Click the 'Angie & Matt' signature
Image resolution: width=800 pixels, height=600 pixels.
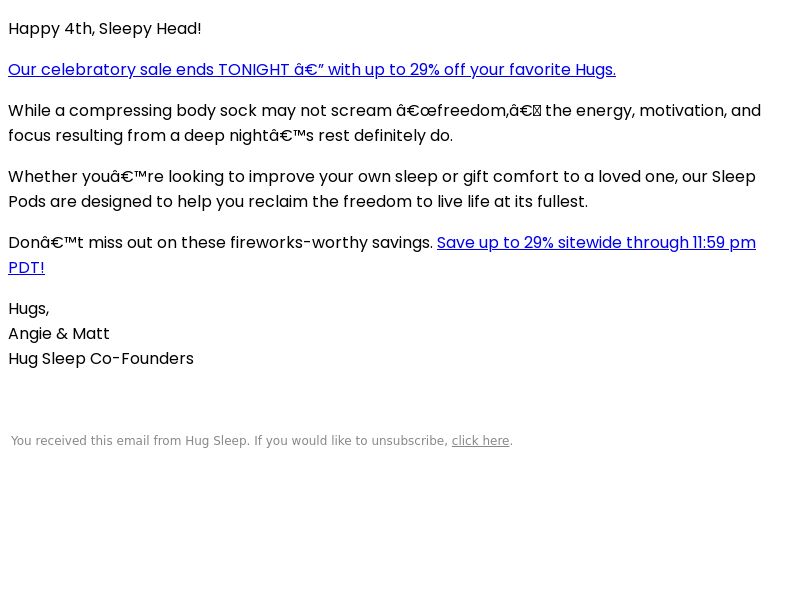tap(59, 334)
